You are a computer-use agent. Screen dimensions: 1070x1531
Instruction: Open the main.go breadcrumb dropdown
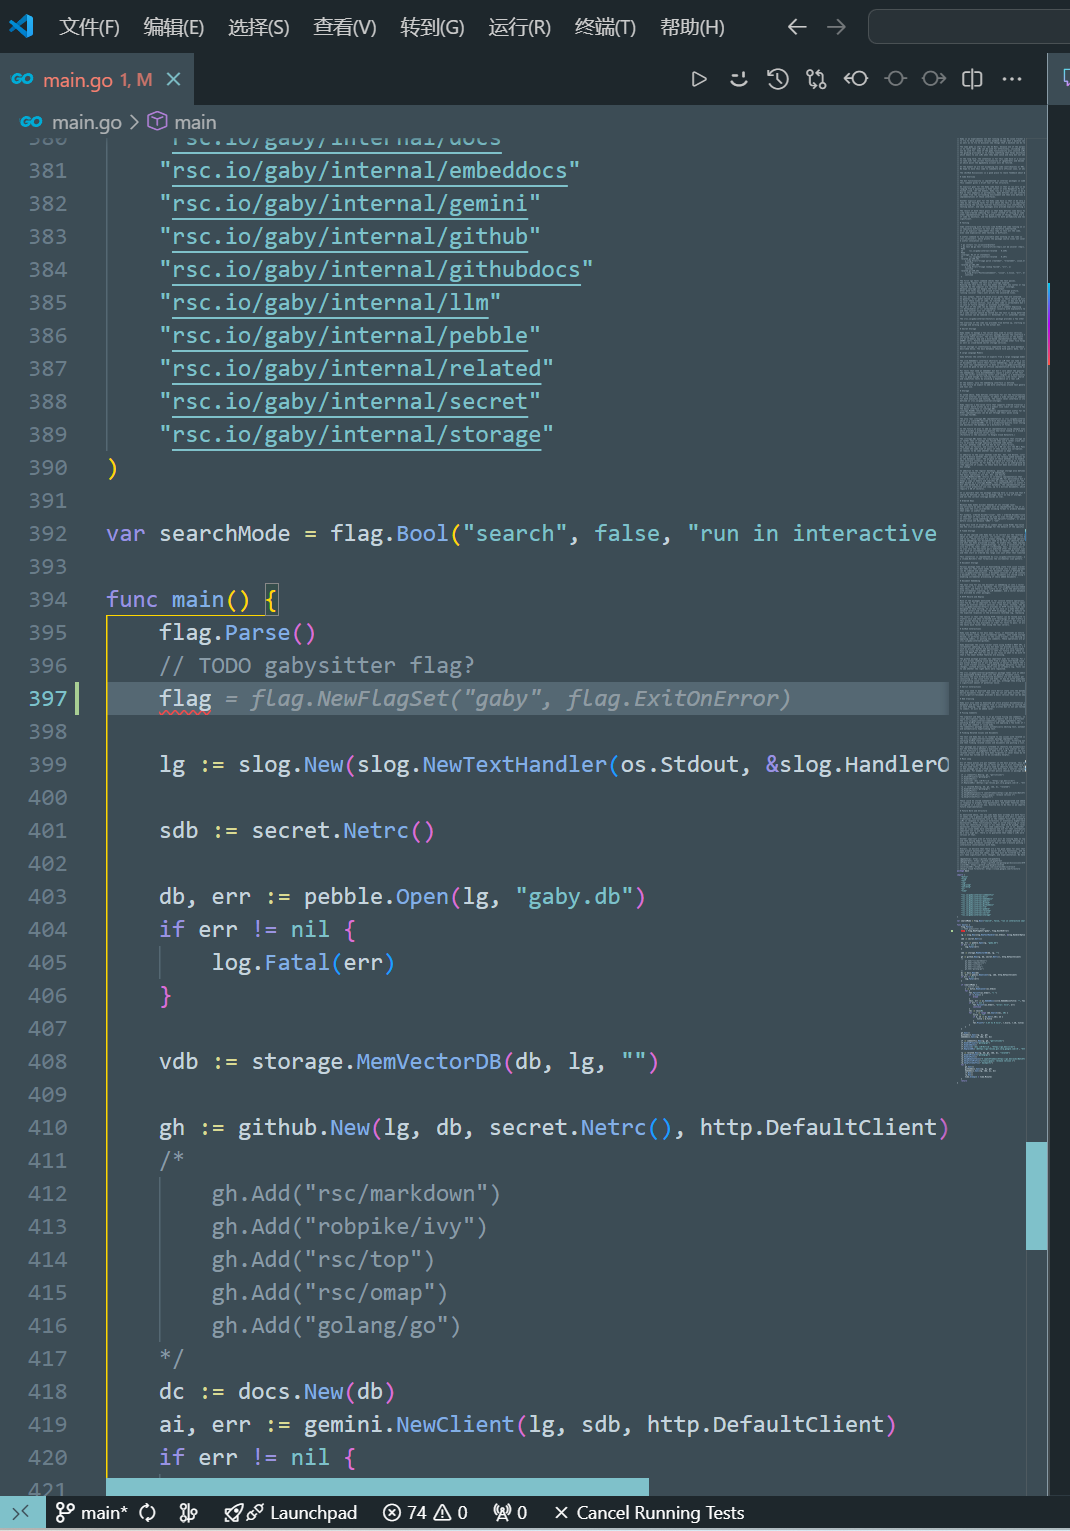(x=85, y=121)
